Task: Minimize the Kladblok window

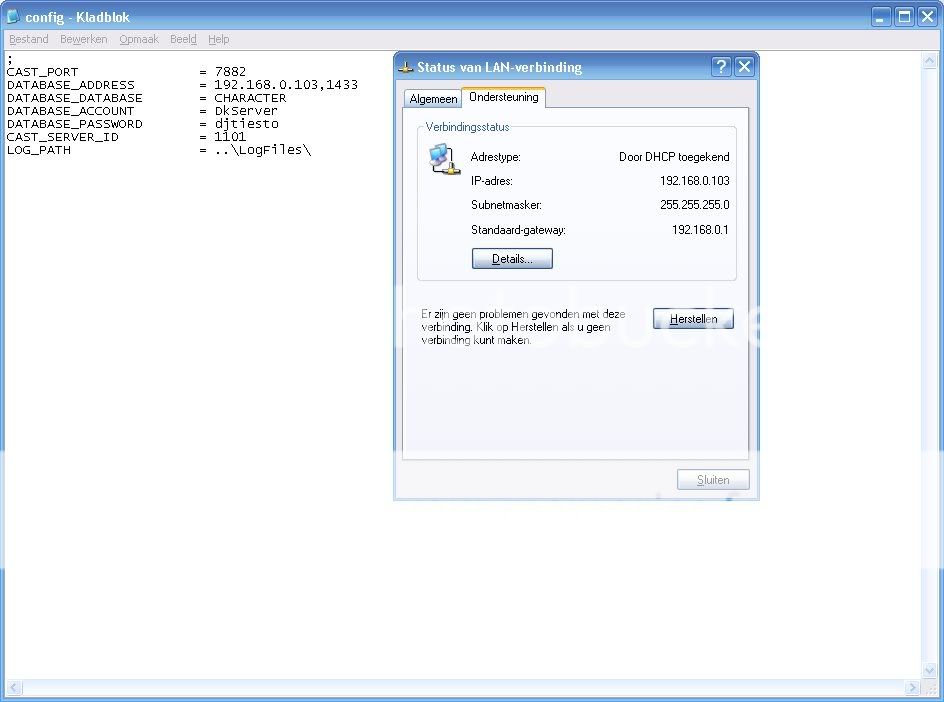Action: 881,16
